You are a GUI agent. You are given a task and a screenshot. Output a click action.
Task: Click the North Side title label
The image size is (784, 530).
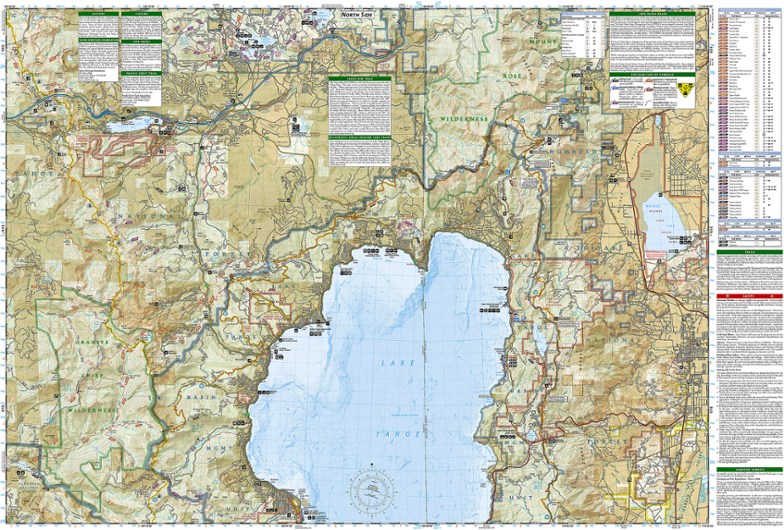(x=359, y=15)
